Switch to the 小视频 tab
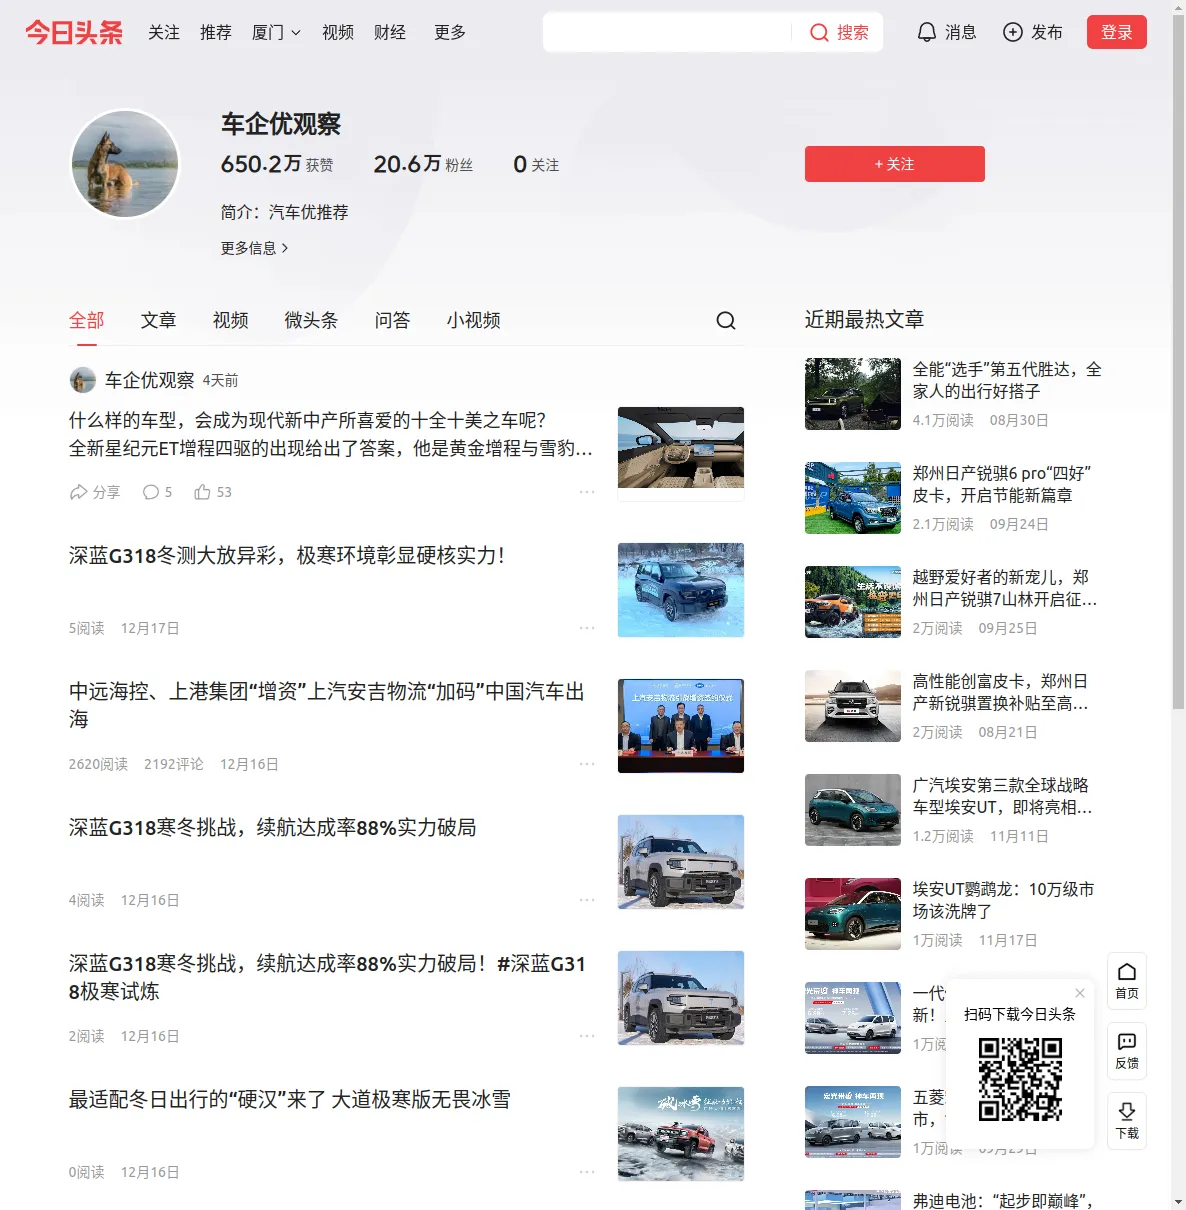Screen dimensions: 1186x1210 474,320
